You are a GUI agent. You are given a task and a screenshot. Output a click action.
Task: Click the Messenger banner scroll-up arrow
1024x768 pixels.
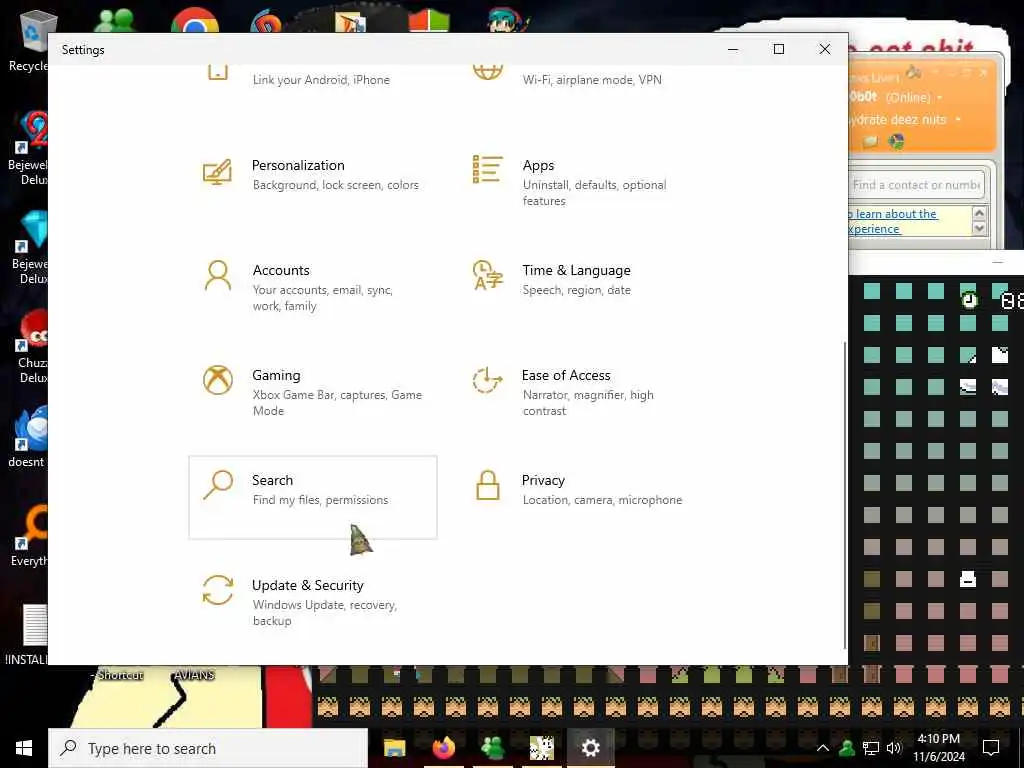pyautogui.click(x=979, y=214)
